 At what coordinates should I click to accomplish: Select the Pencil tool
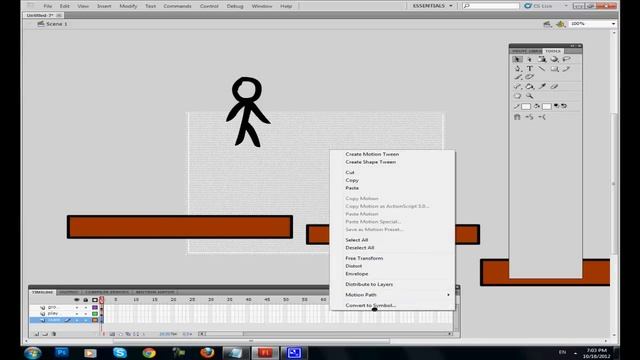pos(566,69)
